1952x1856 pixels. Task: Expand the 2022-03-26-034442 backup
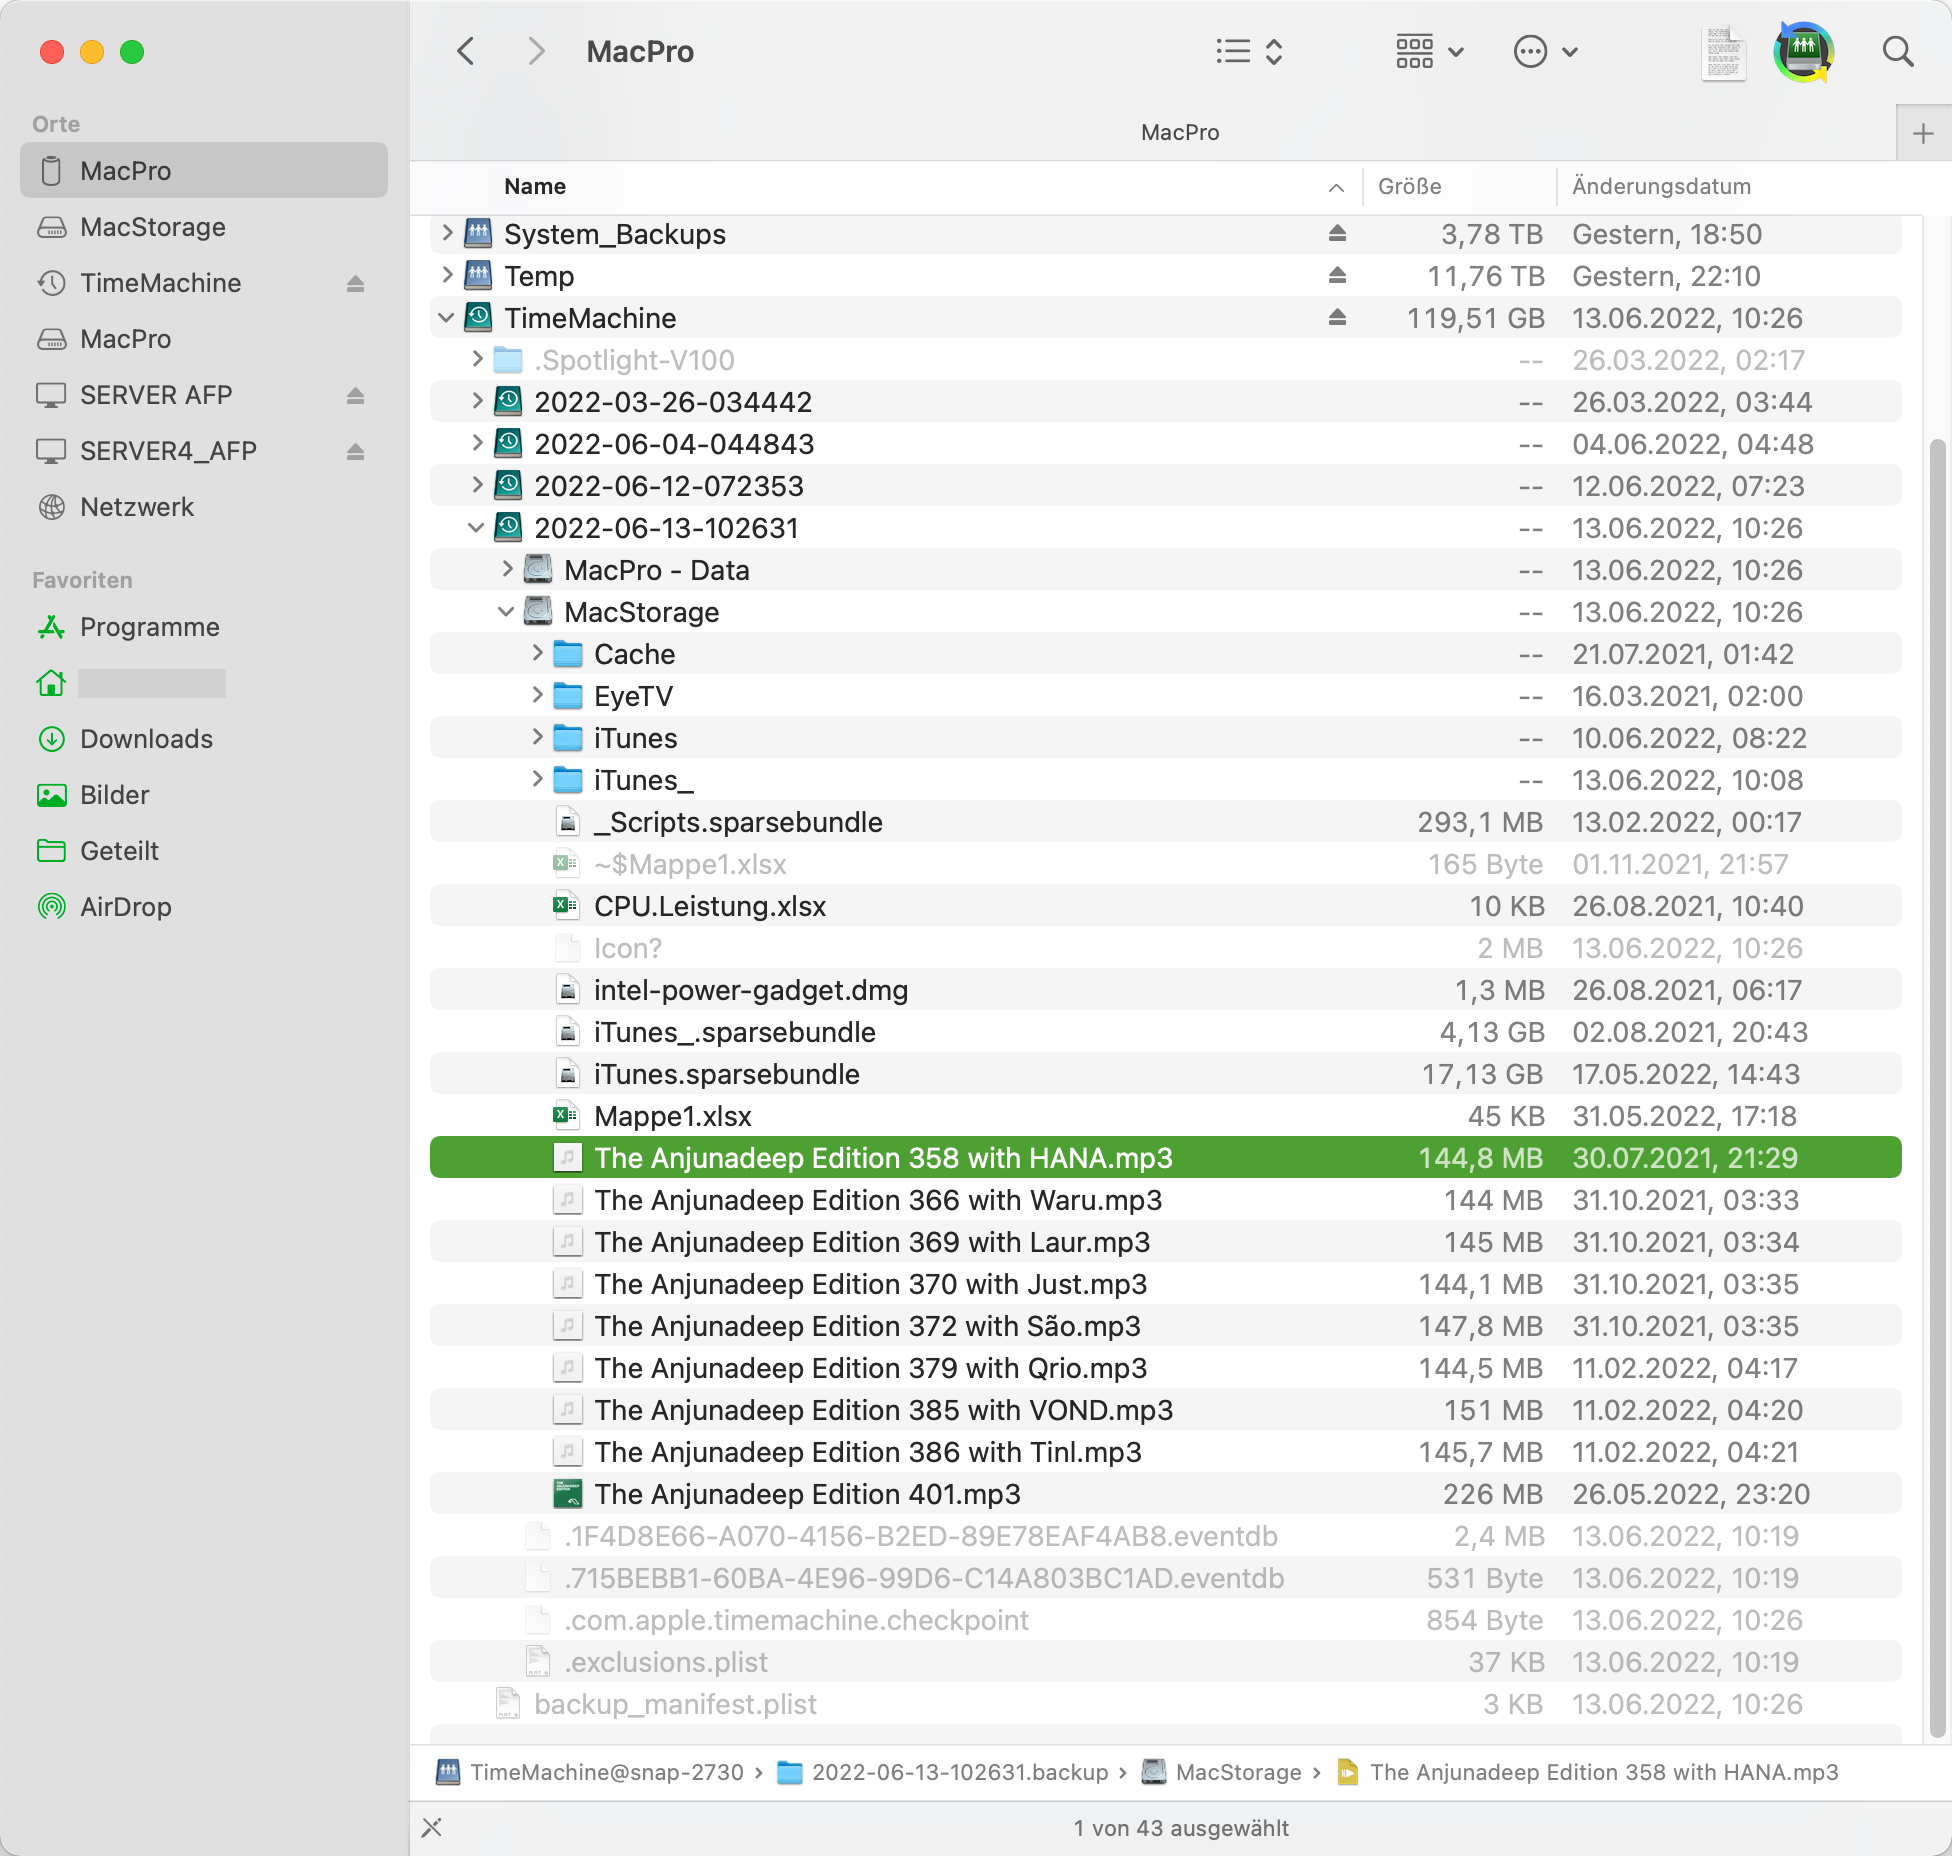click(x=477, y=402)
